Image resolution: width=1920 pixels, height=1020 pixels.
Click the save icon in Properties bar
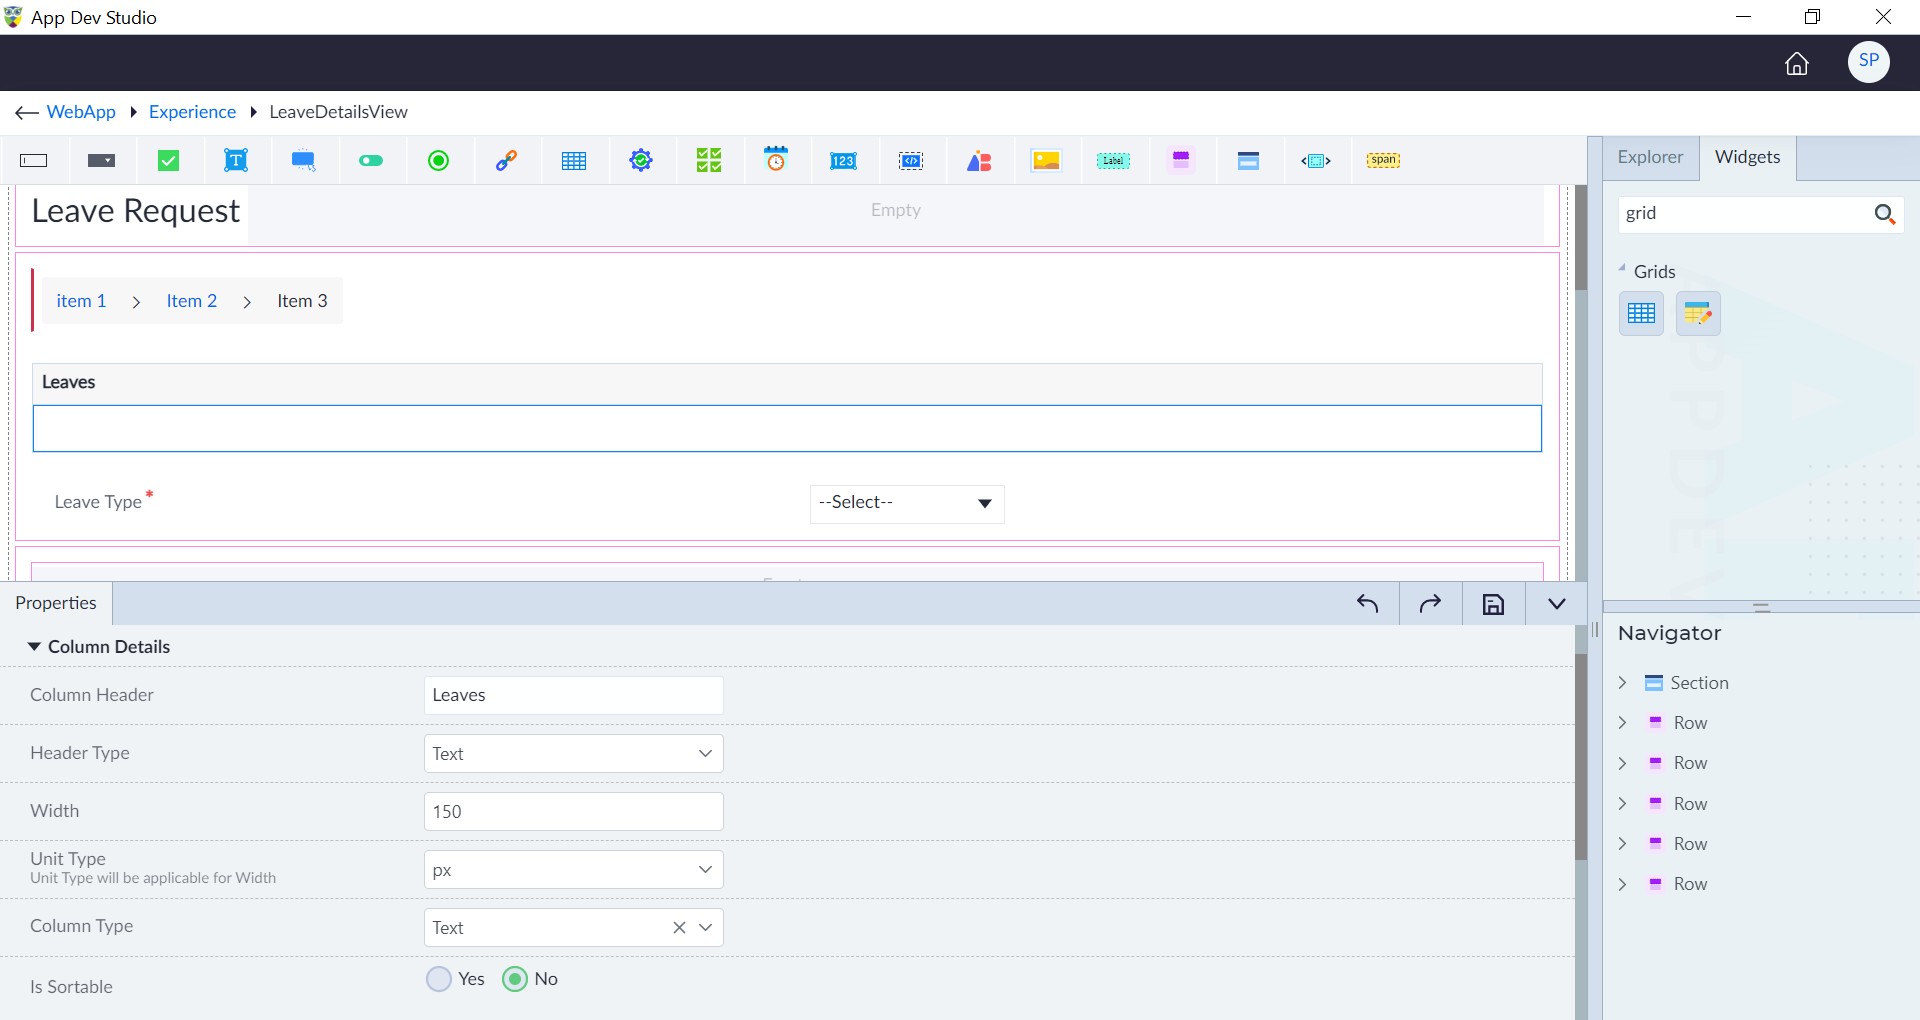pyautogui.click(x=1493, y=604)
